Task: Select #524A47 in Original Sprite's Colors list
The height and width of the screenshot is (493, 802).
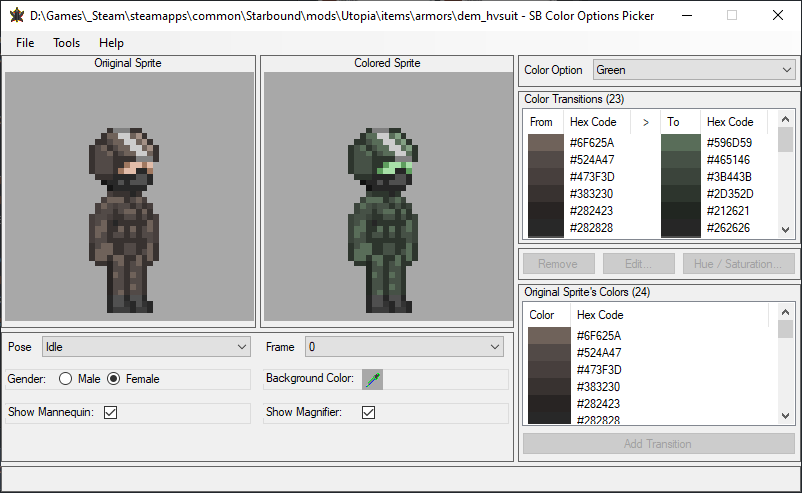Action: click(599, 353)
